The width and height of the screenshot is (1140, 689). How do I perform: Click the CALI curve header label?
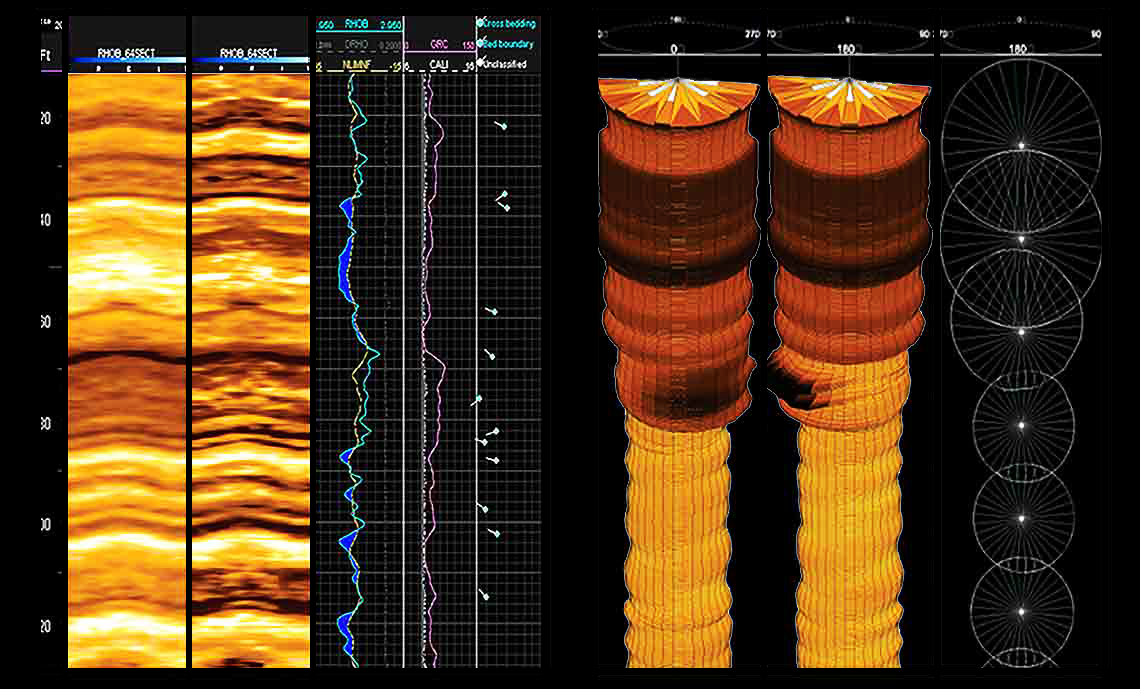click(439, 65)
